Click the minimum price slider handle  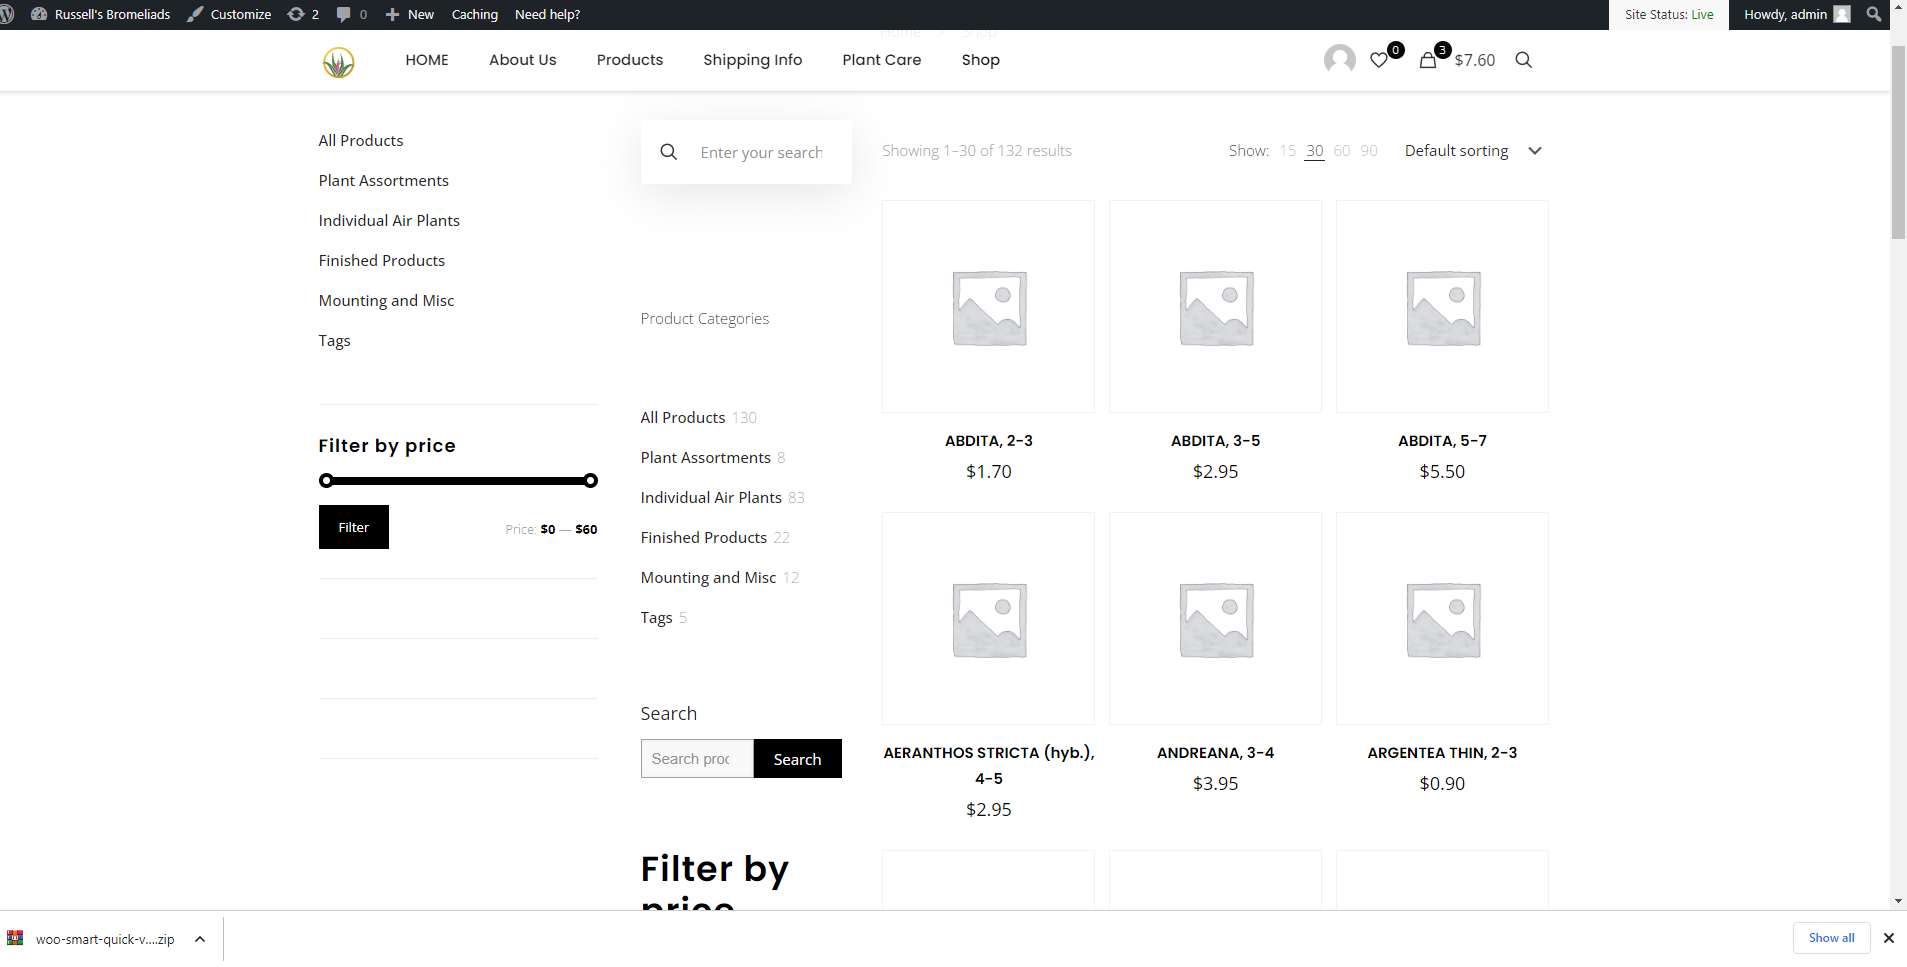point(326,481)
